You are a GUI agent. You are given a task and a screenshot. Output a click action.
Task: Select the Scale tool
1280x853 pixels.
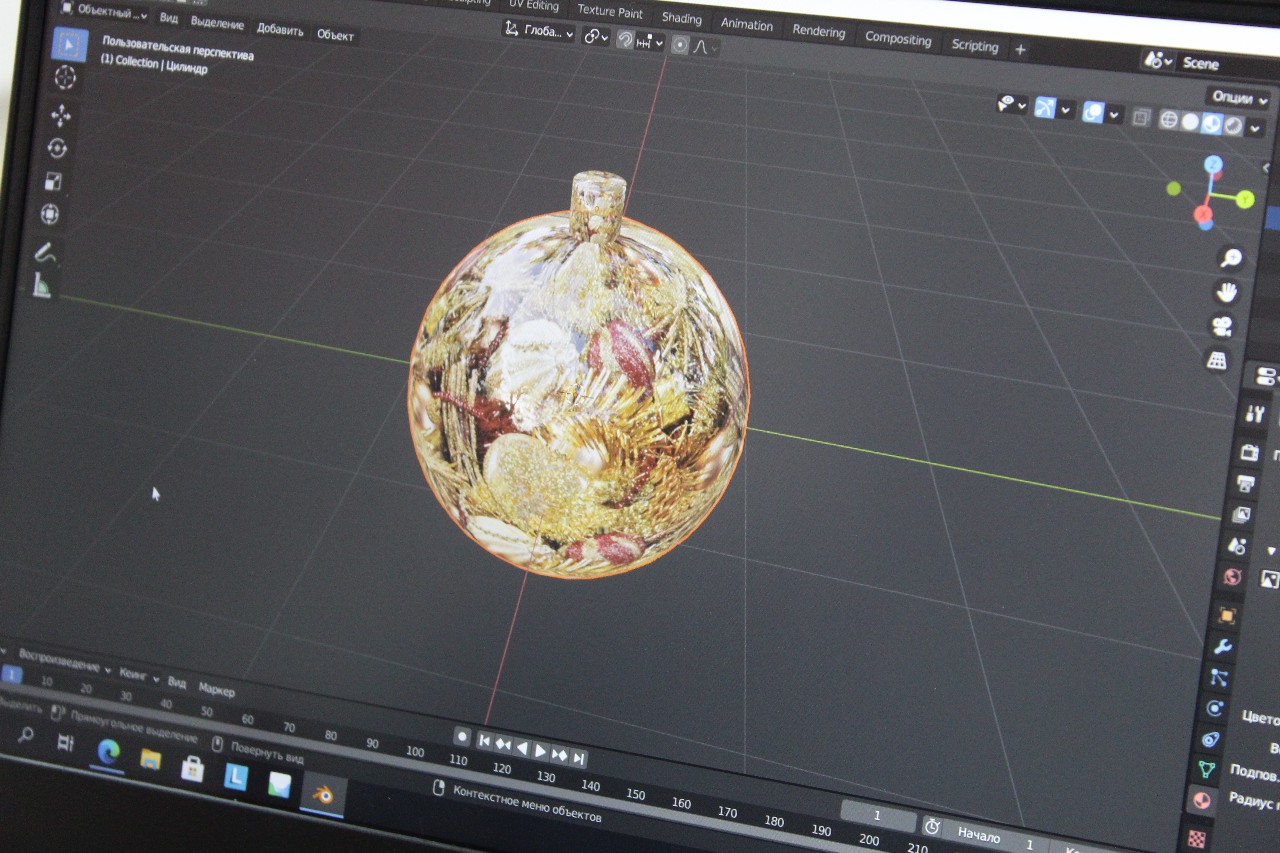(54, 181)
